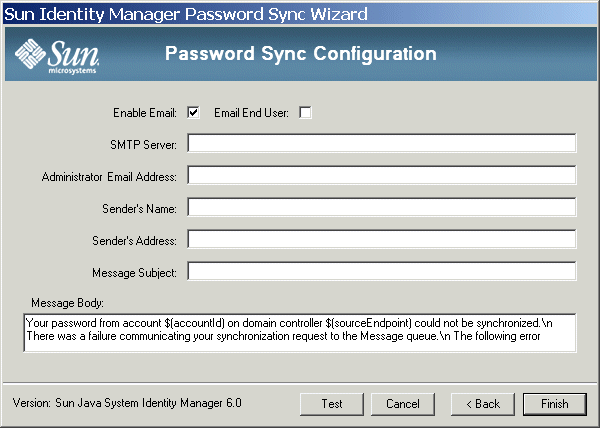Click the Message Subject label
Screen dimensions: 600x428
click(134, 273)
